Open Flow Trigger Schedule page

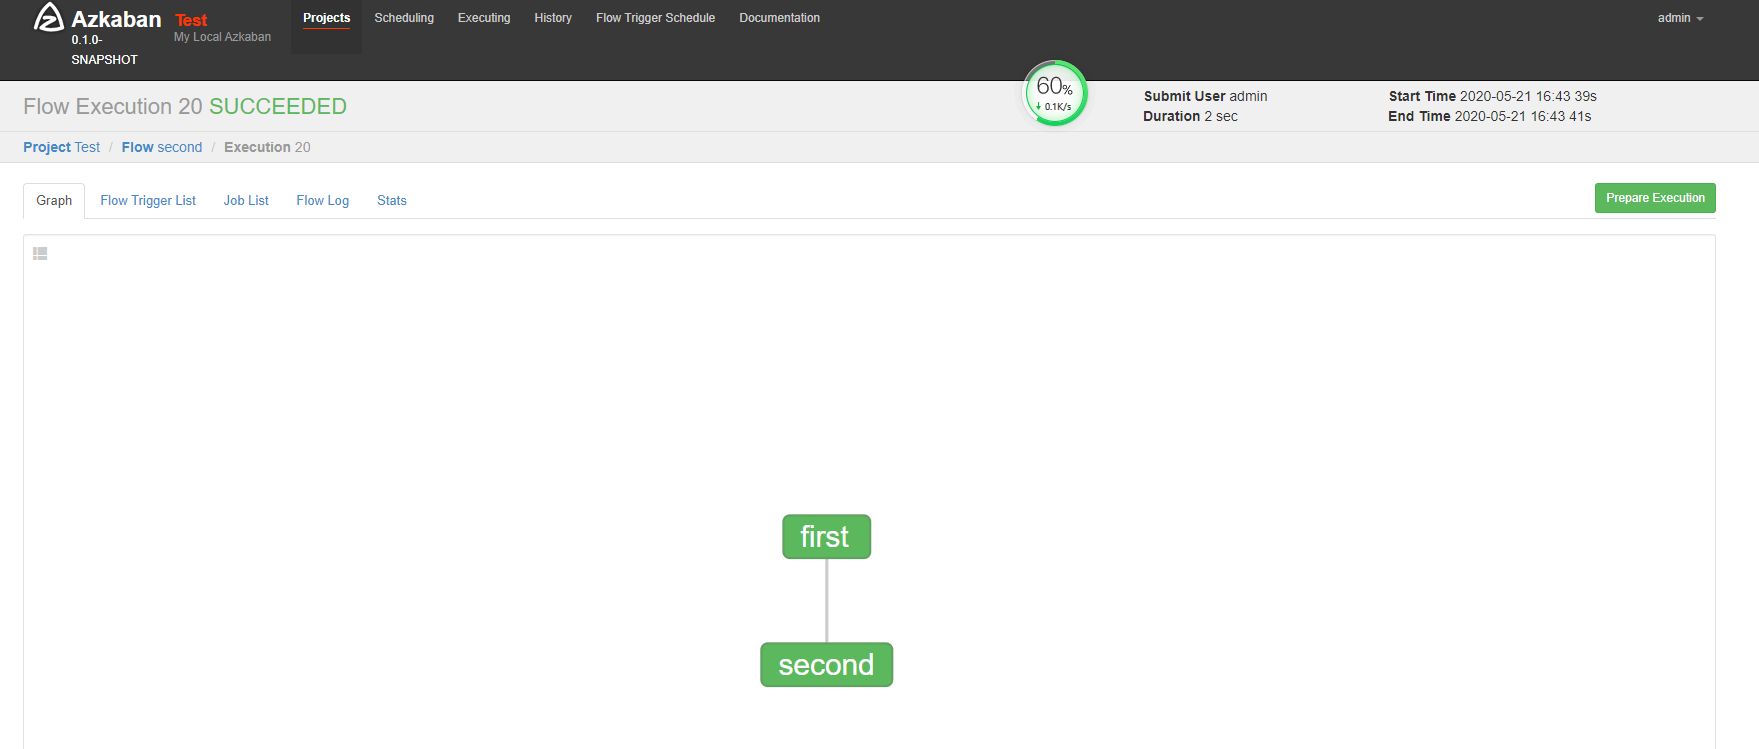(x=655, y=18)
